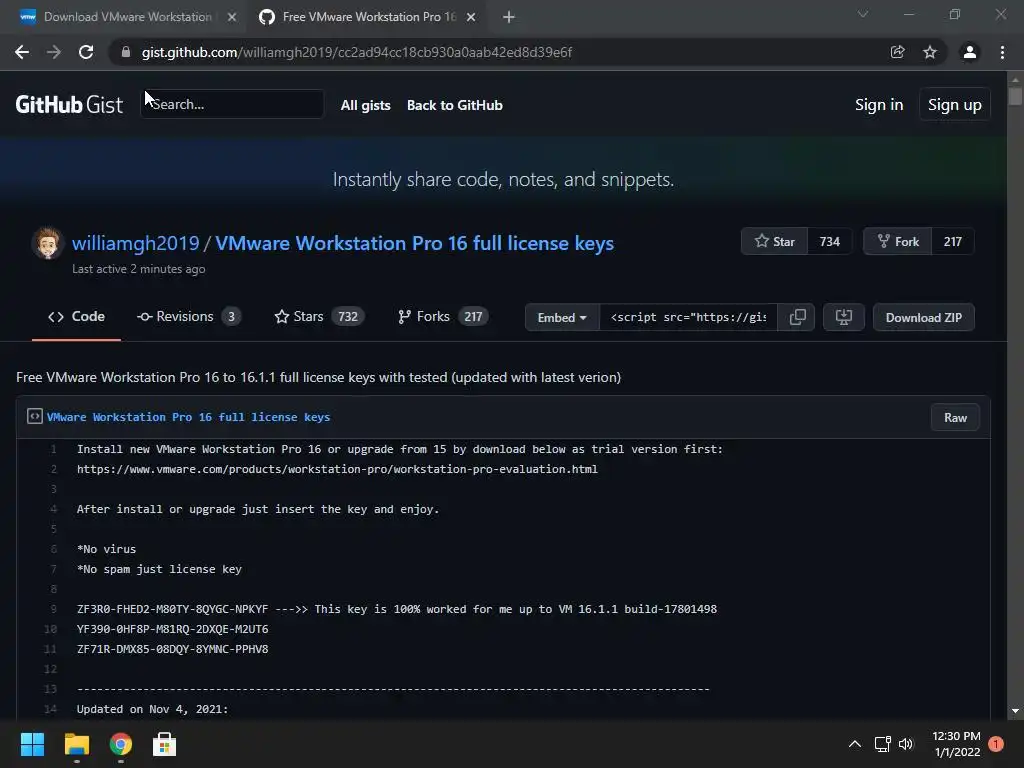Screen dimensions: 1024x768
Task: Switch to Download VMware Workstation tab
Action: tap(128, 17)
